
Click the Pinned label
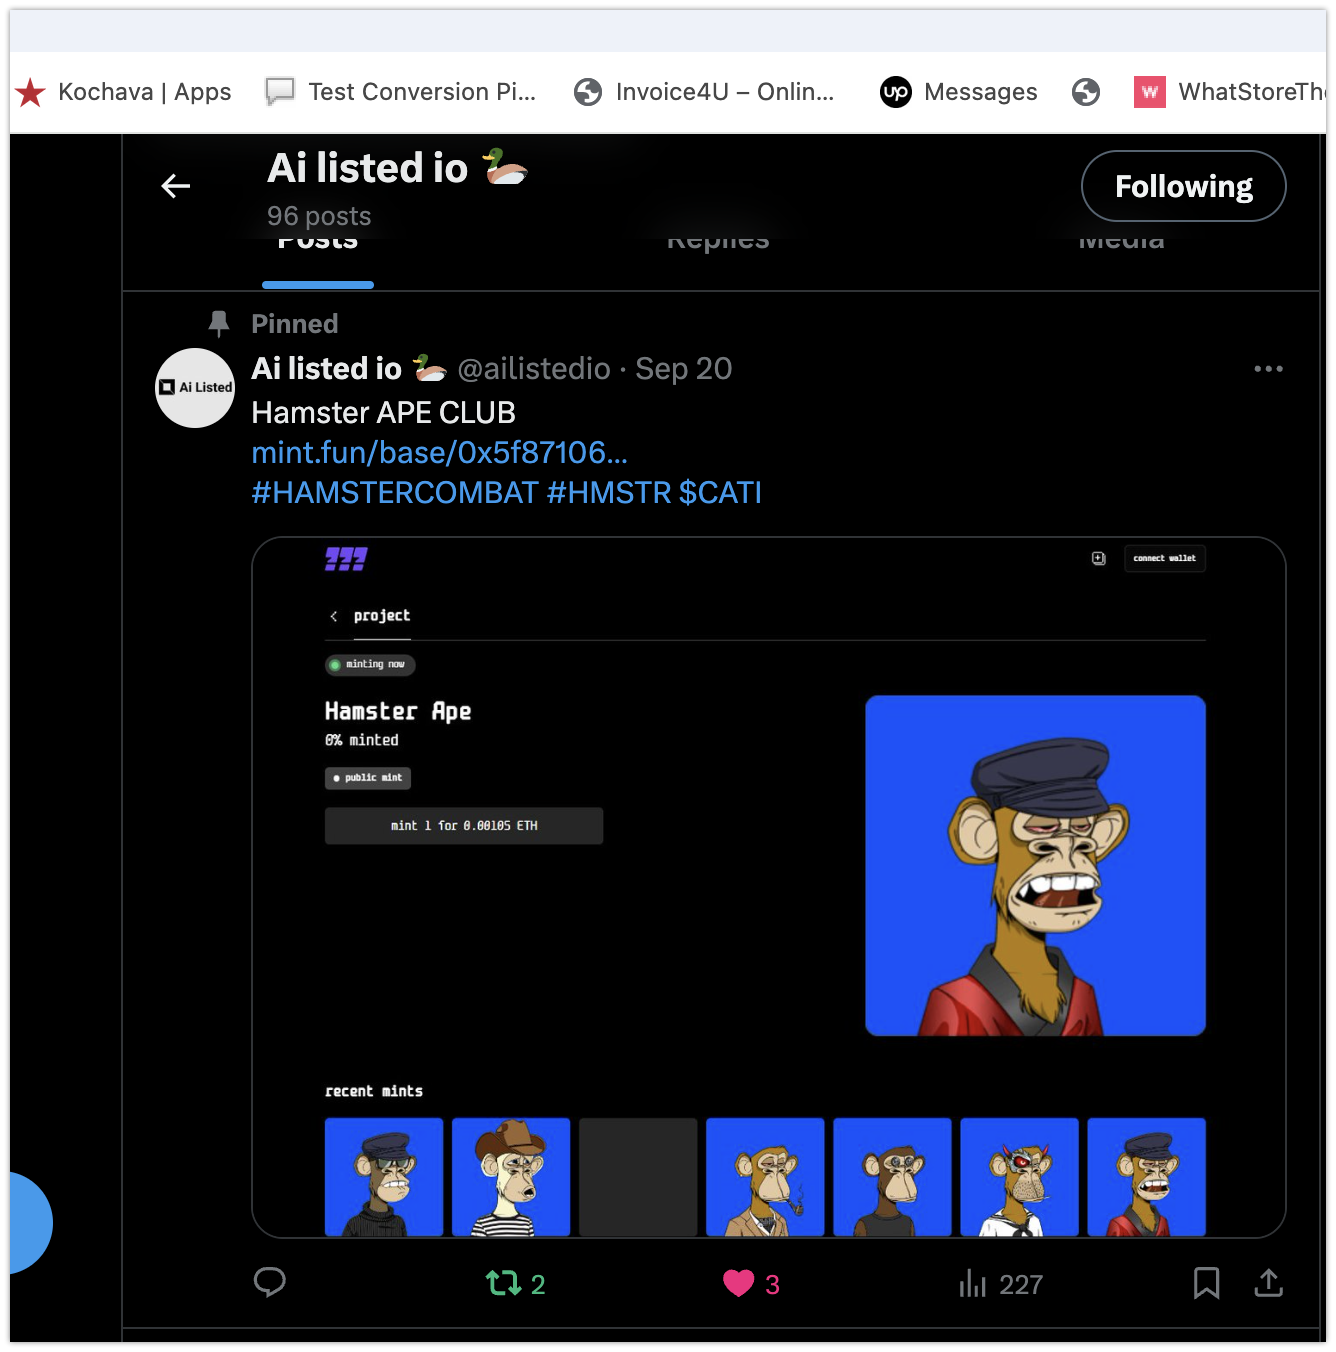click(294, 324)
